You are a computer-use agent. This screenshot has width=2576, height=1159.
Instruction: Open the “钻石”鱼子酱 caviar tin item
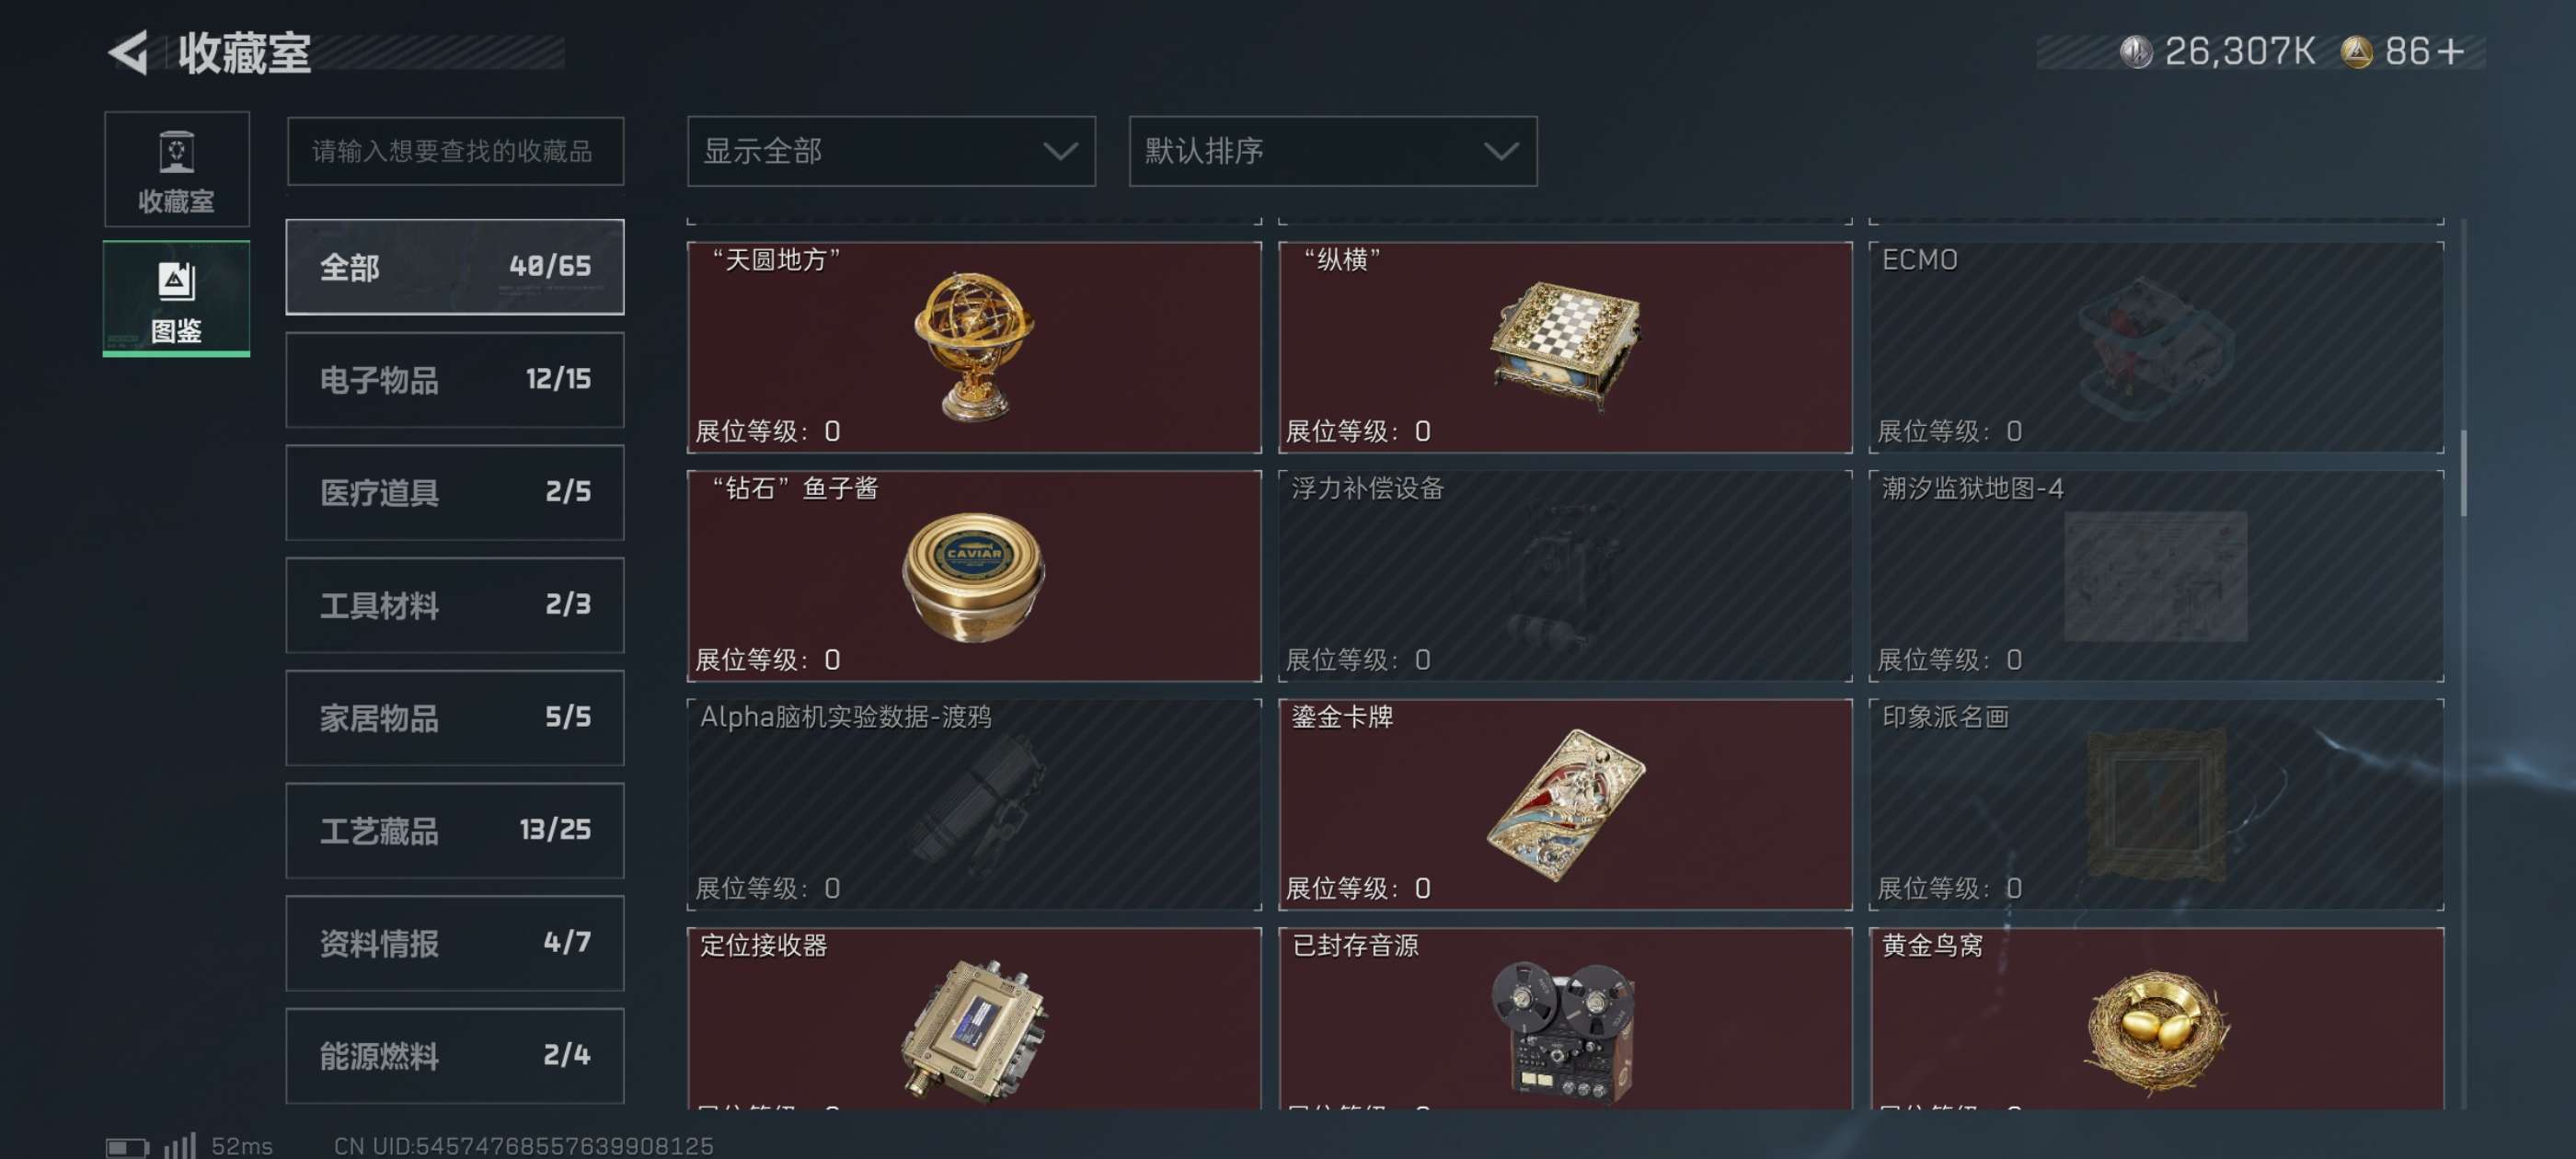point(974,576)
